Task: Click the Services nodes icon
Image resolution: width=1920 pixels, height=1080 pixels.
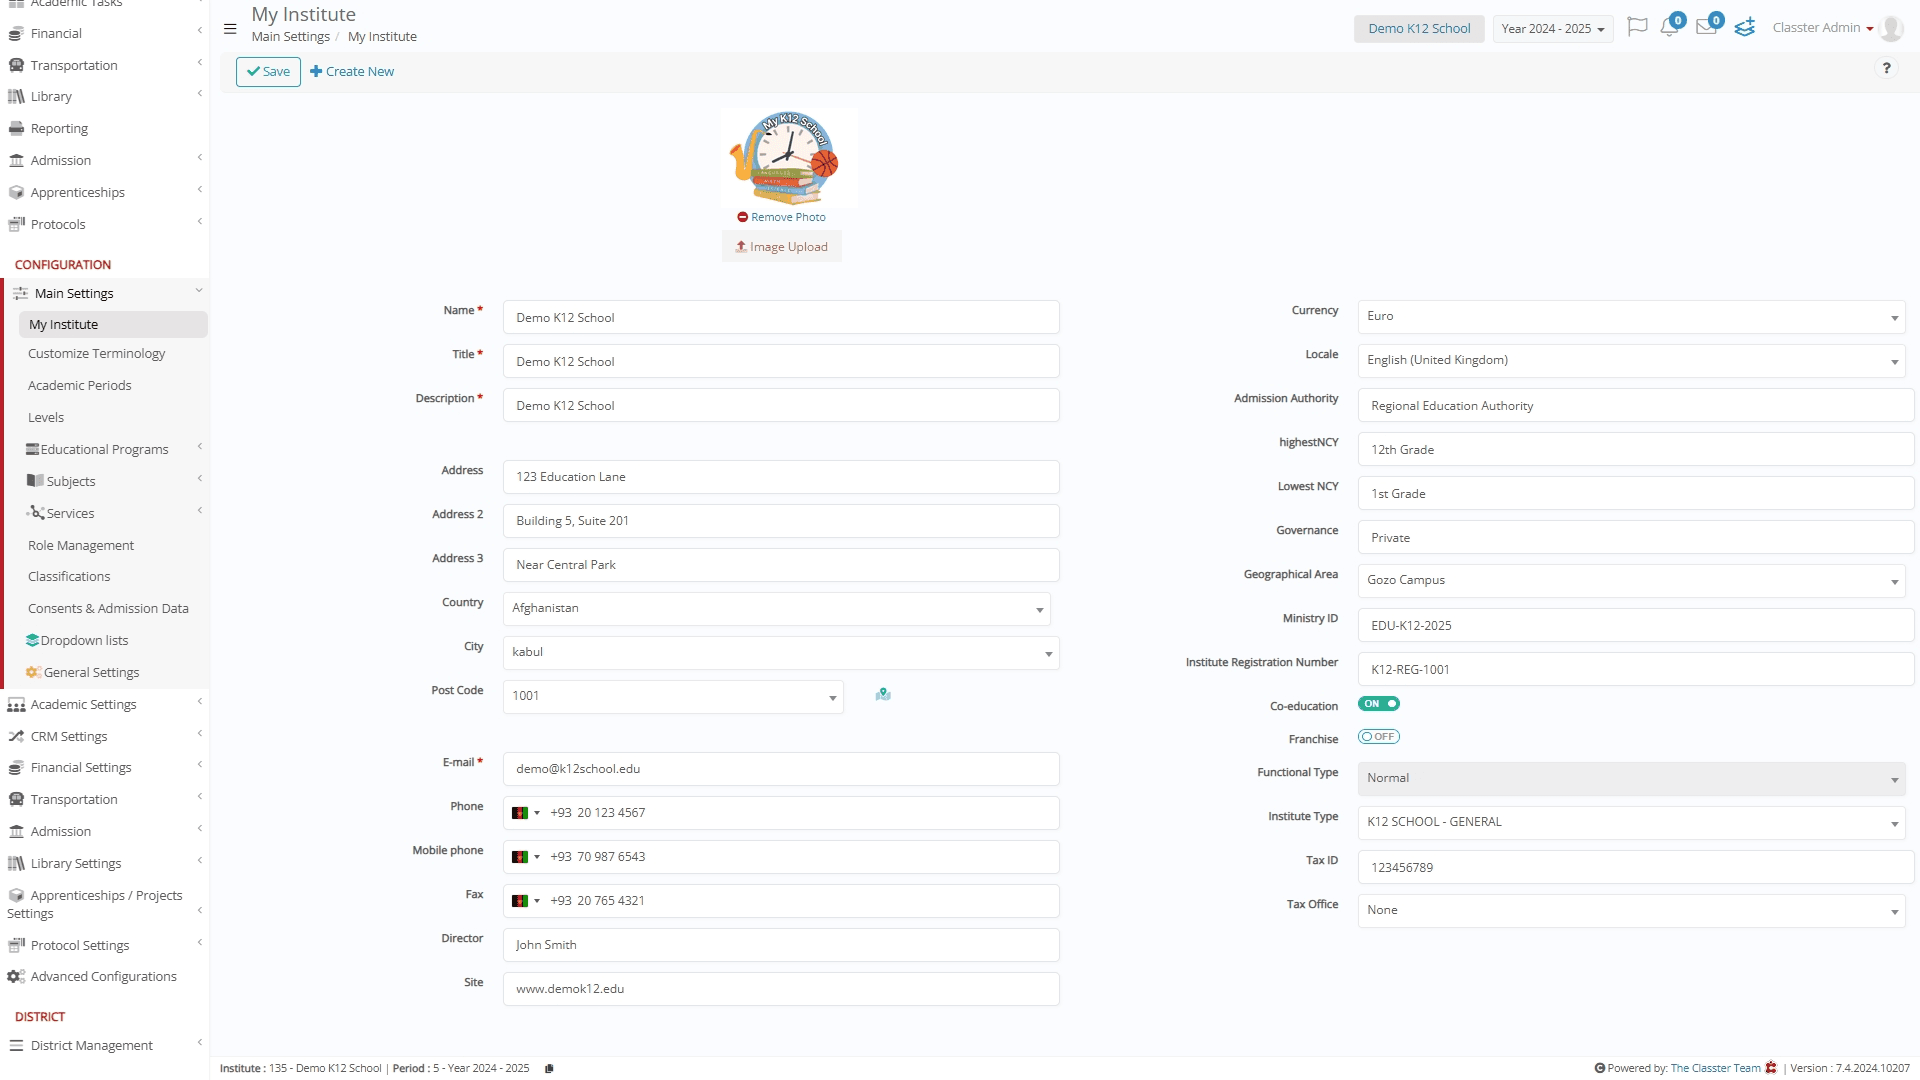Action: (x=35, y=513)
